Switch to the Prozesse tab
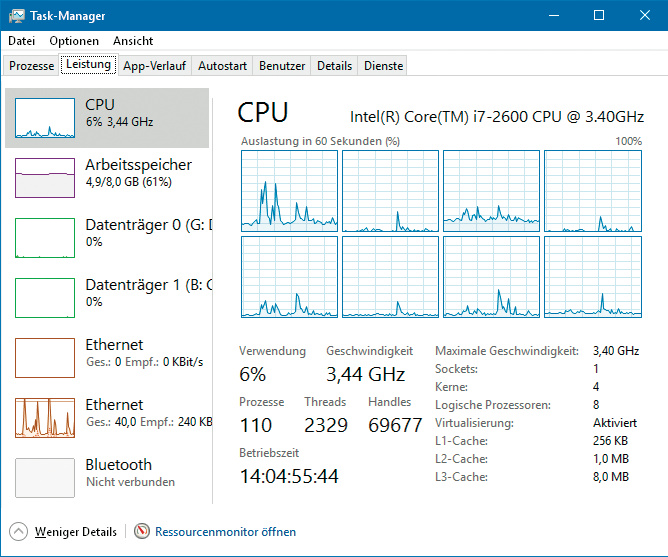Viewport: 668px width, 557px height. [31, 66]
